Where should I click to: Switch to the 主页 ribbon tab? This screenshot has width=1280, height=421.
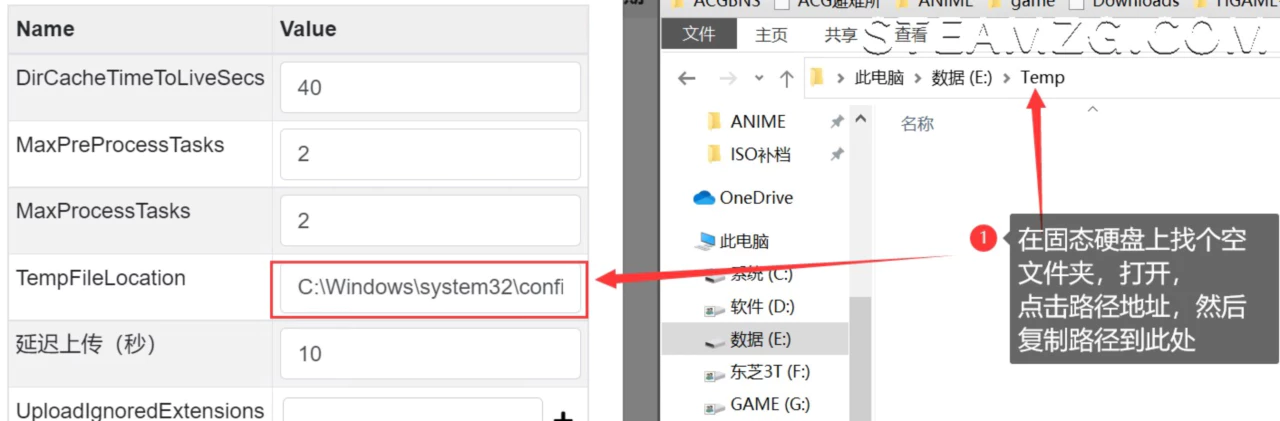[x=771, y=34]
